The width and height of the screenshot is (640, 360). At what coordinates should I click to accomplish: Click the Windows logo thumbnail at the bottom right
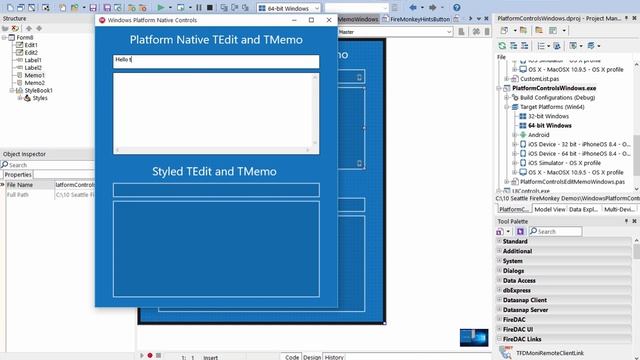coord(474,338)
